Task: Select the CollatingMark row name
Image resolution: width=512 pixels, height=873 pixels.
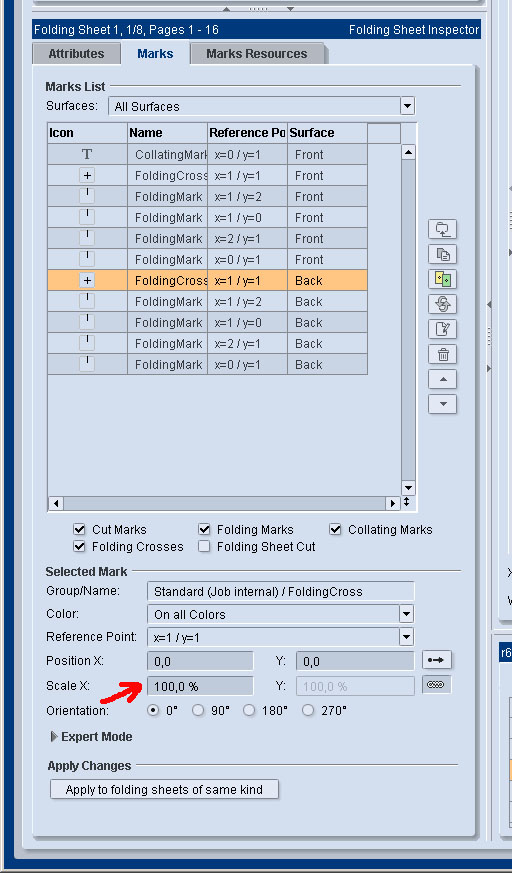Action: coord(168,154)
